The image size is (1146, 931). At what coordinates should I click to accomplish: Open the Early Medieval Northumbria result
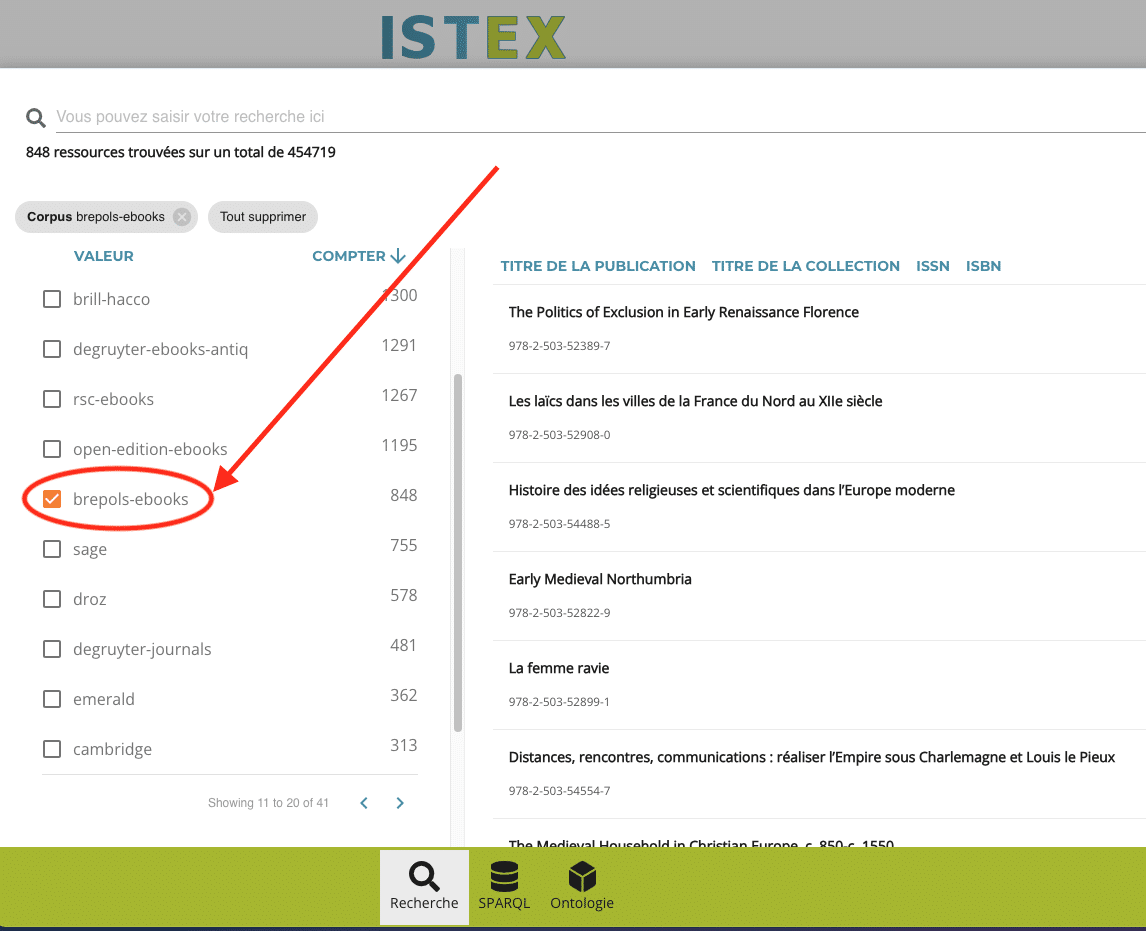(x=600, y=579)
